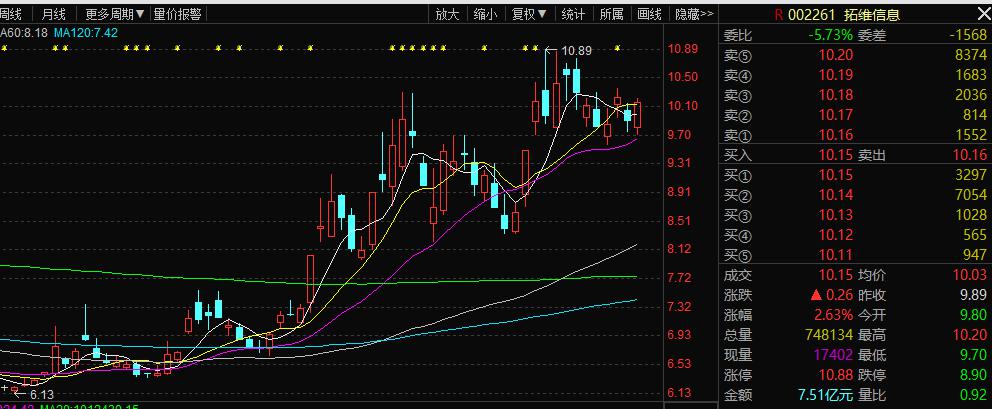Select the 买① bid row with 3297
Viewport: 992px width, 409px height.
point(855,175)
